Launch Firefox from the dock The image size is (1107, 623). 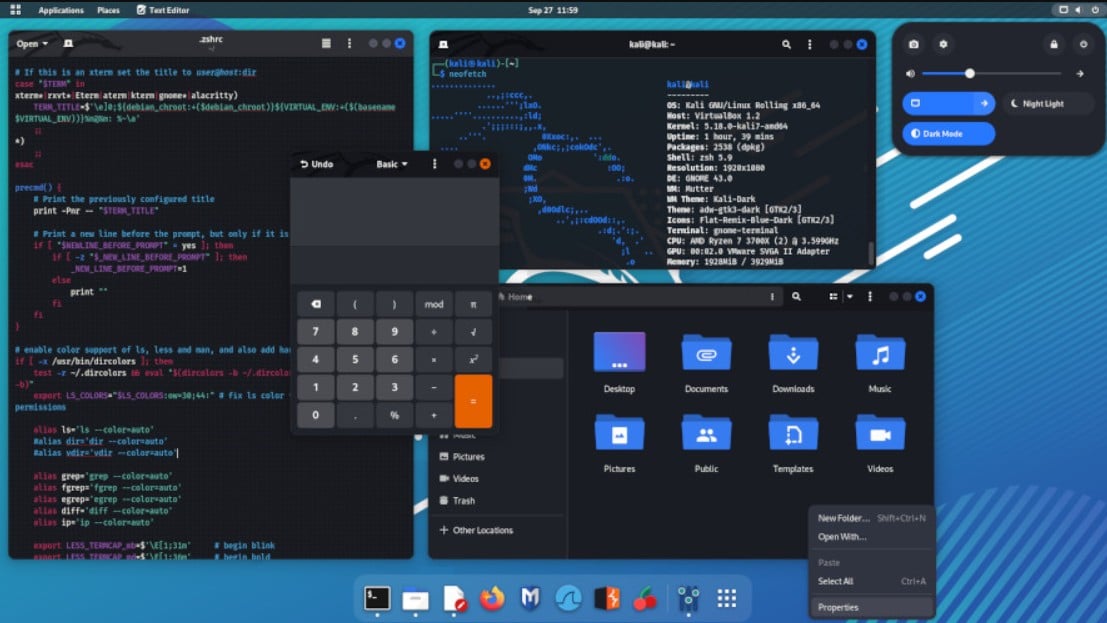click(490, 598)
